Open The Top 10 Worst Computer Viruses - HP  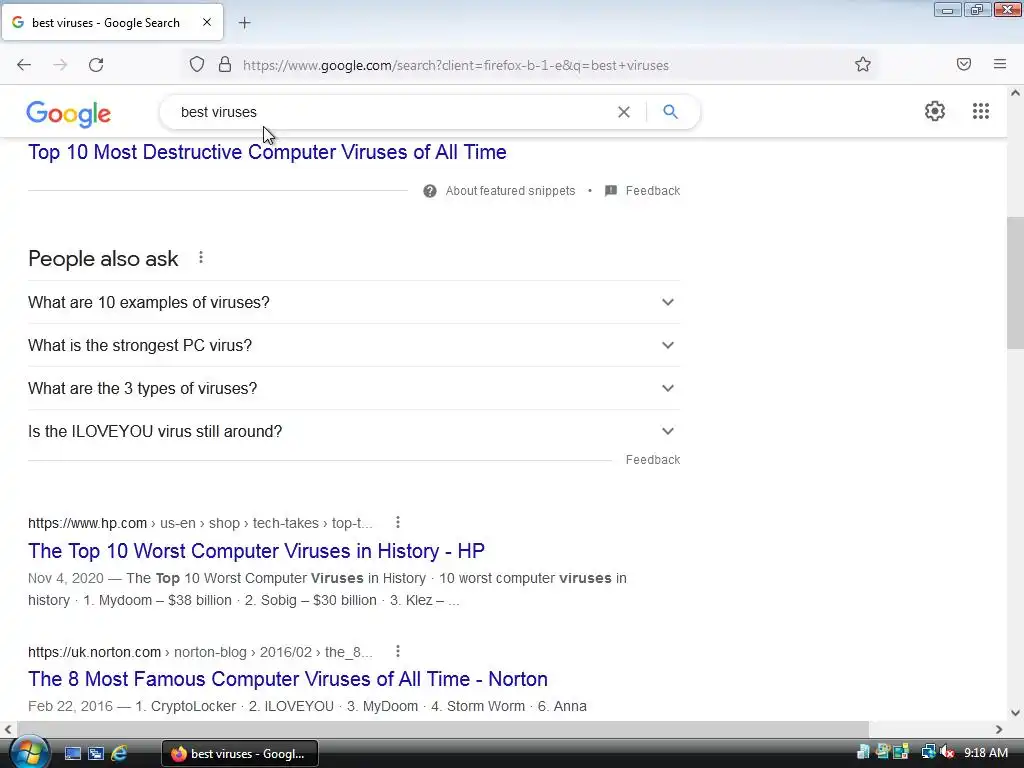(x=256, y=551)
